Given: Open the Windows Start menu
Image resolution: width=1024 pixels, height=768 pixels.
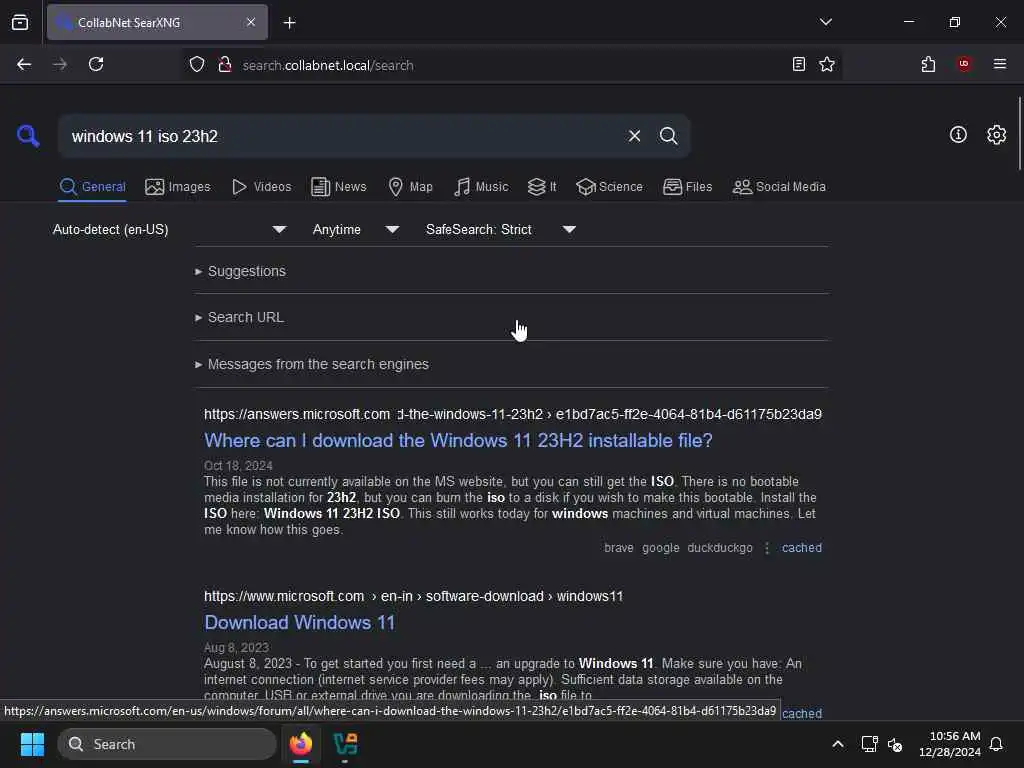Looking at the screenshot, I should click(x=32, y=744).
